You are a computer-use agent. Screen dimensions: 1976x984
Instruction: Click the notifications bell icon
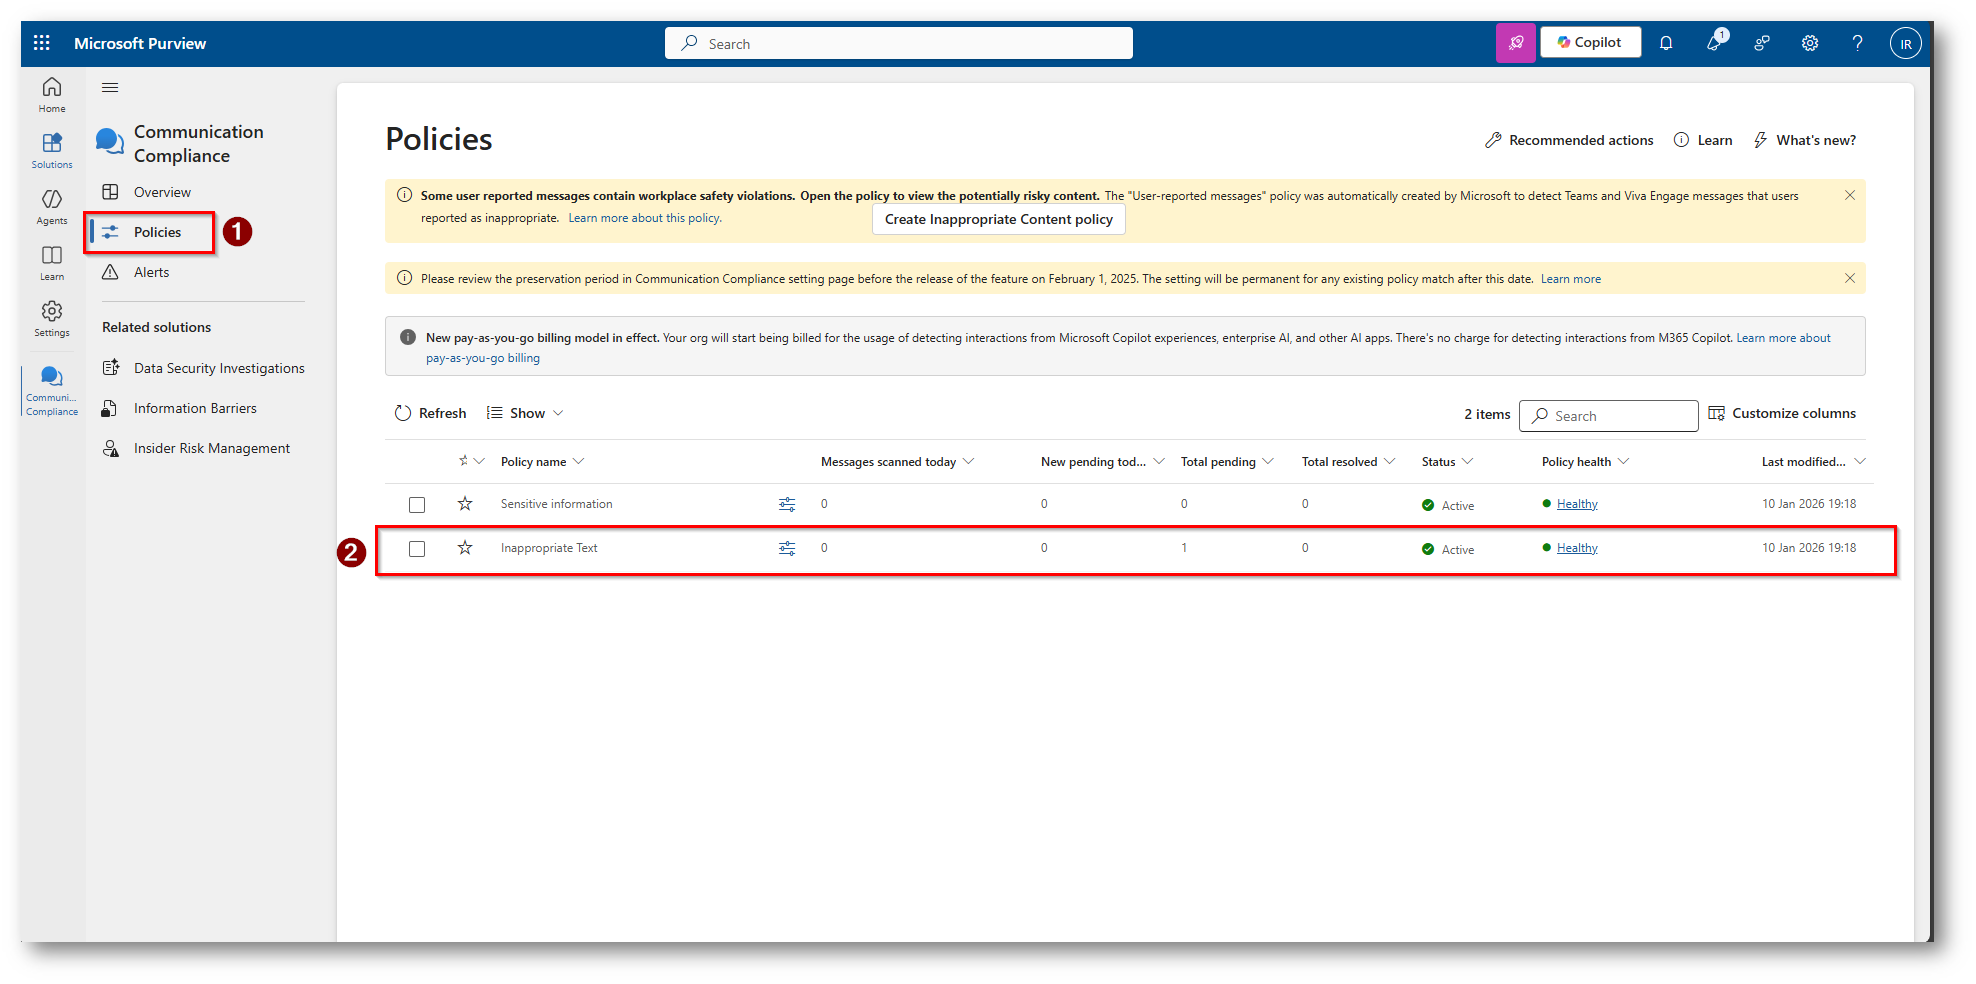click(x=1666, y=43)
